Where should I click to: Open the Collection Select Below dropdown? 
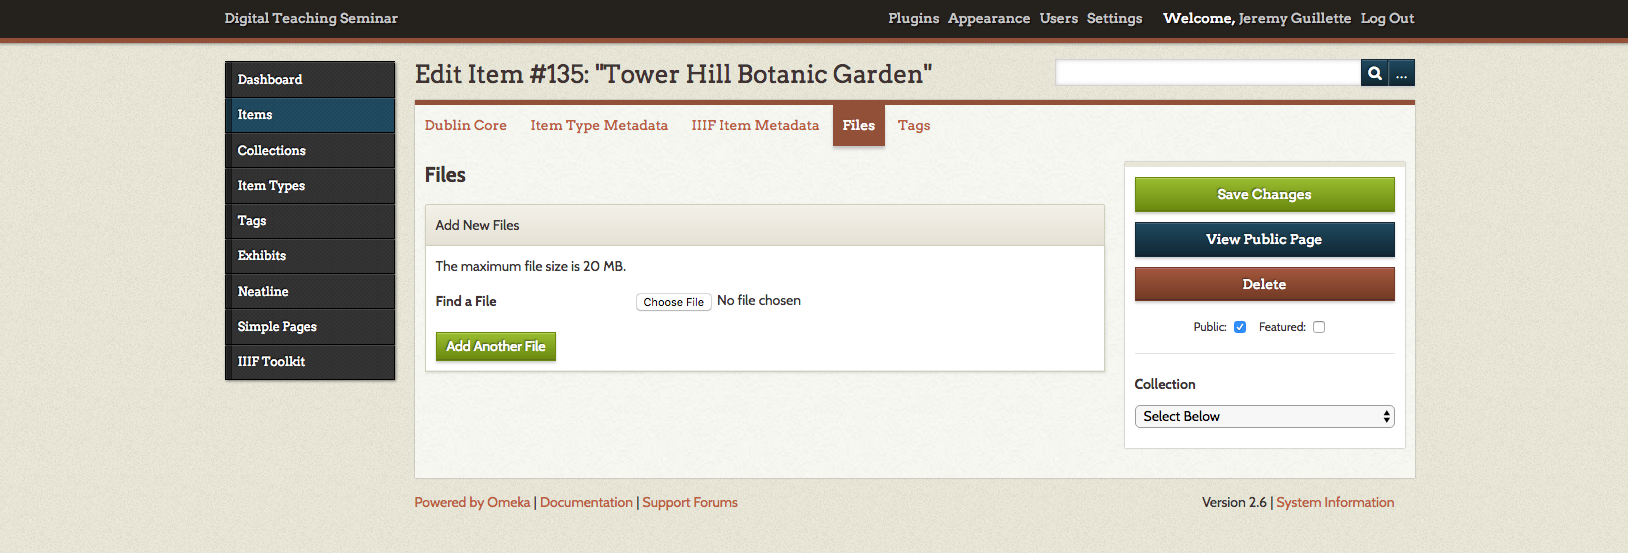click(1264, 416)
